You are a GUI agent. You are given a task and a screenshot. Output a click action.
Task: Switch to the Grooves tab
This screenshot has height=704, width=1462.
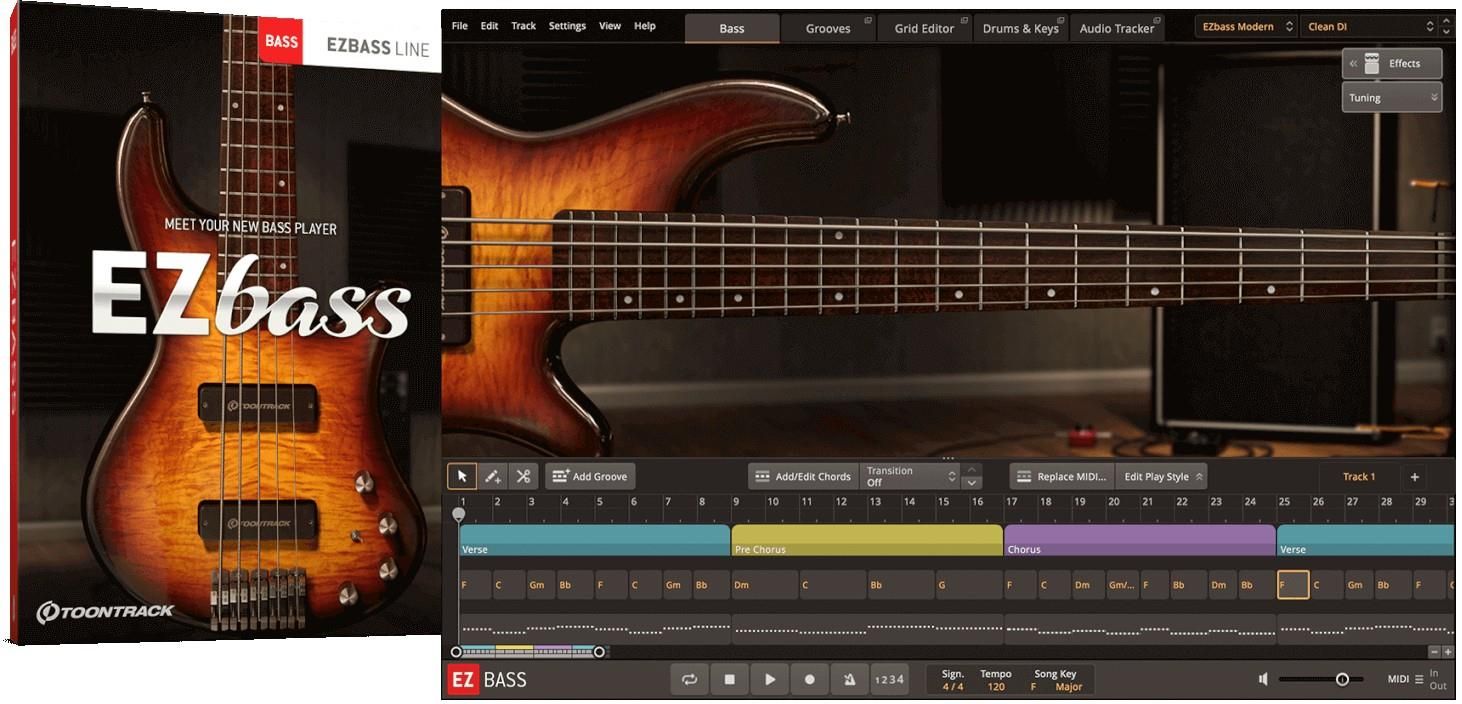point(828,28)
